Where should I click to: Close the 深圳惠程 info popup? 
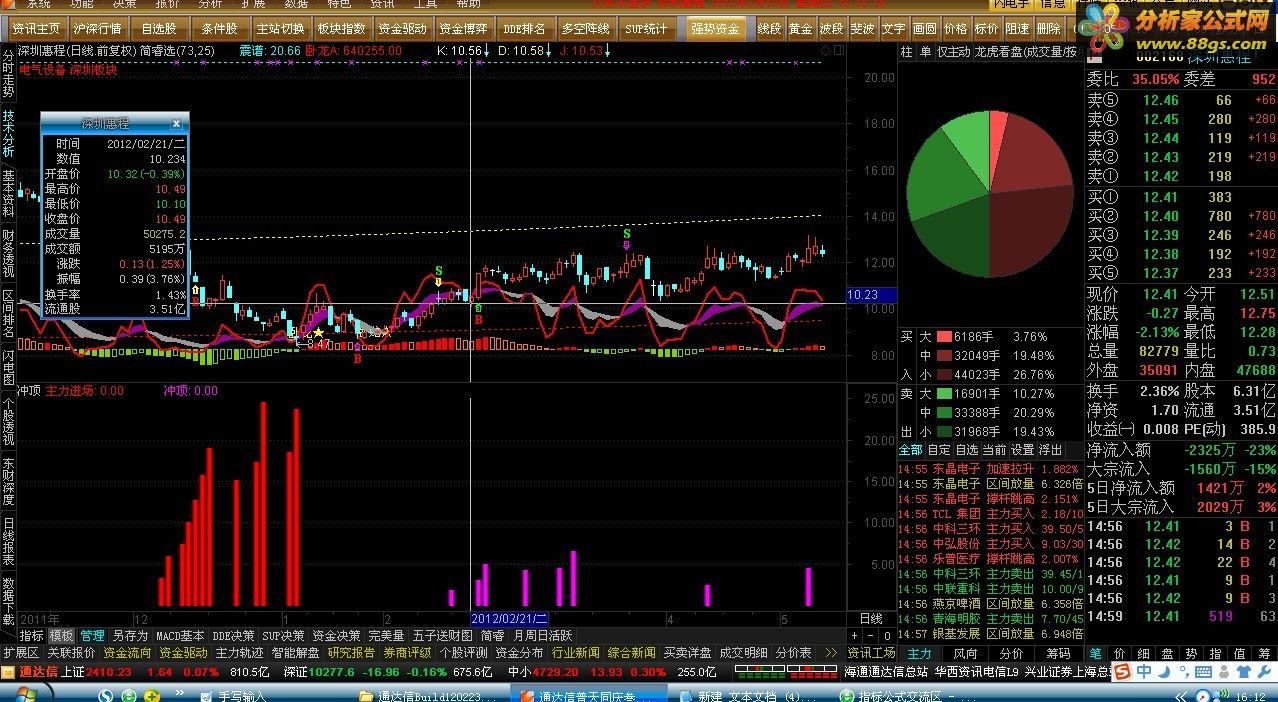176,124
